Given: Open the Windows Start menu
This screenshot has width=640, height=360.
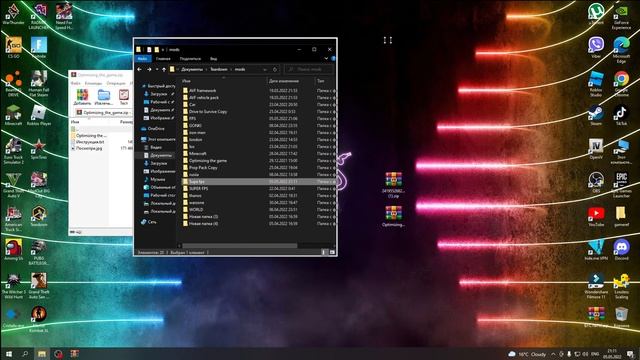Looking at the screenshot, I should click(9, 353).
